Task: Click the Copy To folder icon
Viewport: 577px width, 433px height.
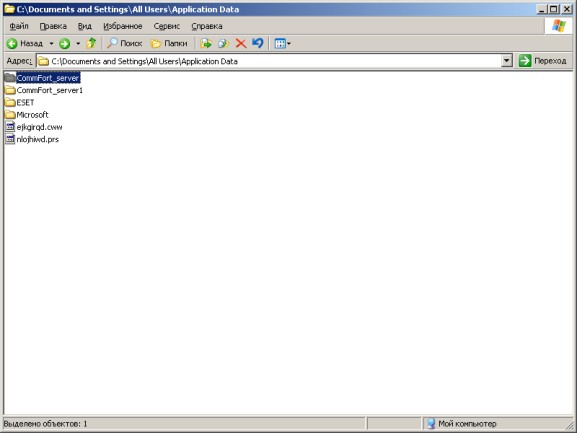Action: tap(223, 43)
